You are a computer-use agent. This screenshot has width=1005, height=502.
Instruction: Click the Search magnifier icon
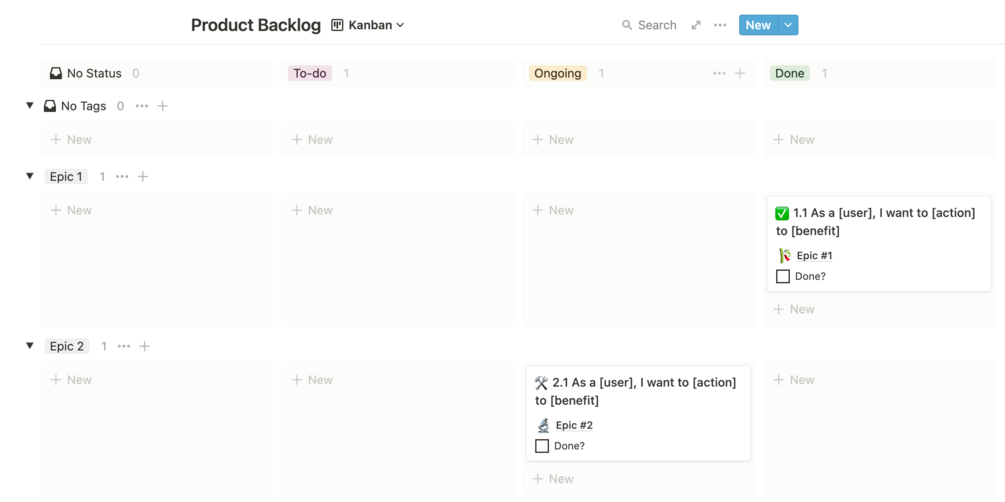(627, 25)
